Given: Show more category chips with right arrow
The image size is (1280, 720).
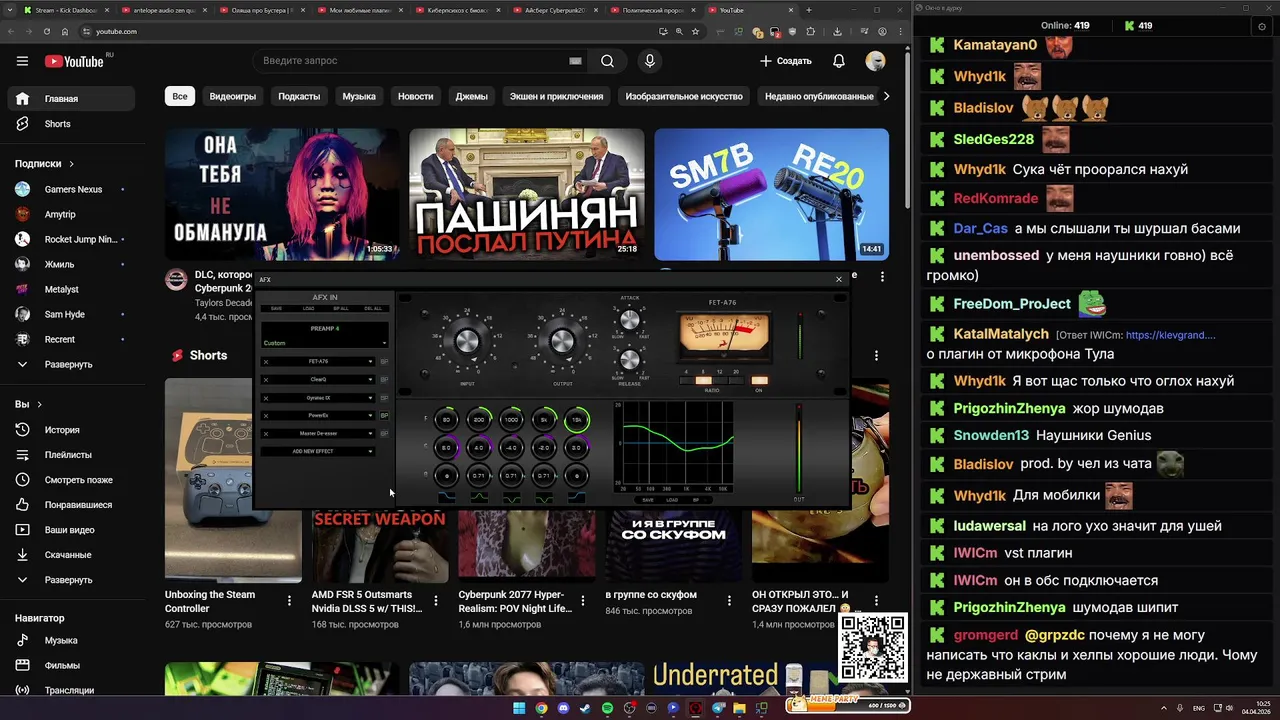Looking at the screenshot, I should 885,96.
